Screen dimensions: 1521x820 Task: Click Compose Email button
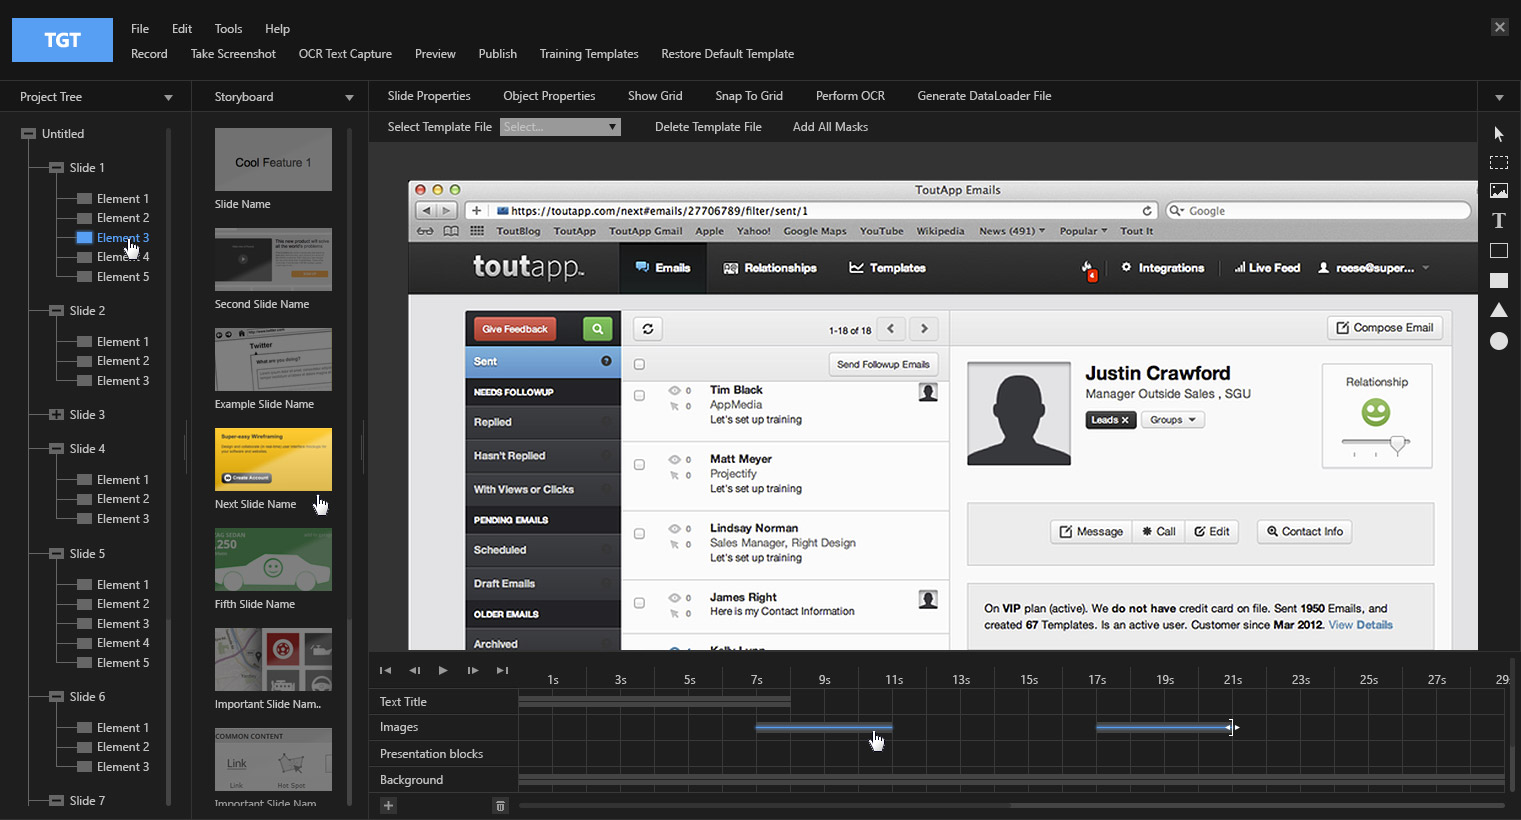coord(1385,328)
